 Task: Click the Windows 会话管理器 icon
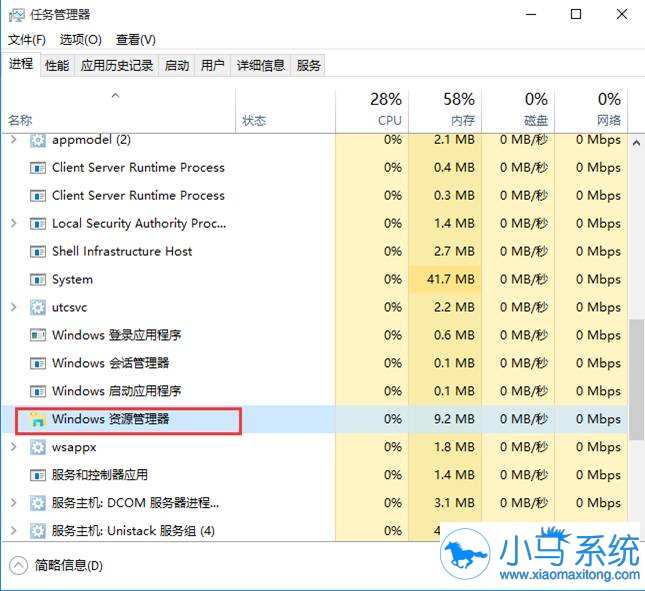coord(37,364)
